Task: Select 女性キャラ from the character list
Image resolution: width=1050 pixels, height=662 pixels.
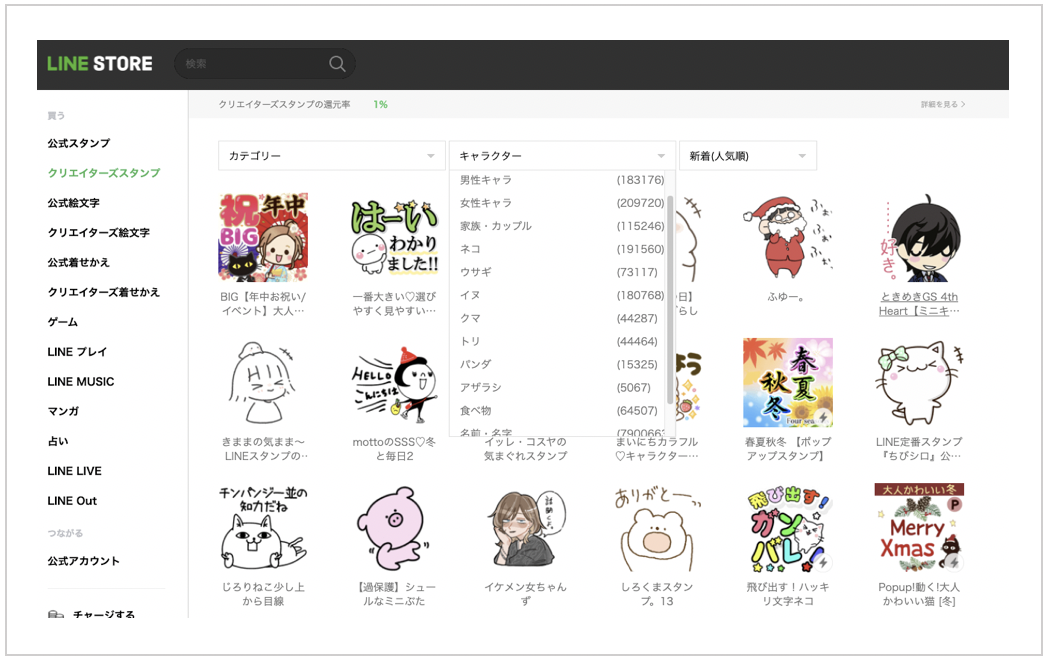Action: point(562,203)
